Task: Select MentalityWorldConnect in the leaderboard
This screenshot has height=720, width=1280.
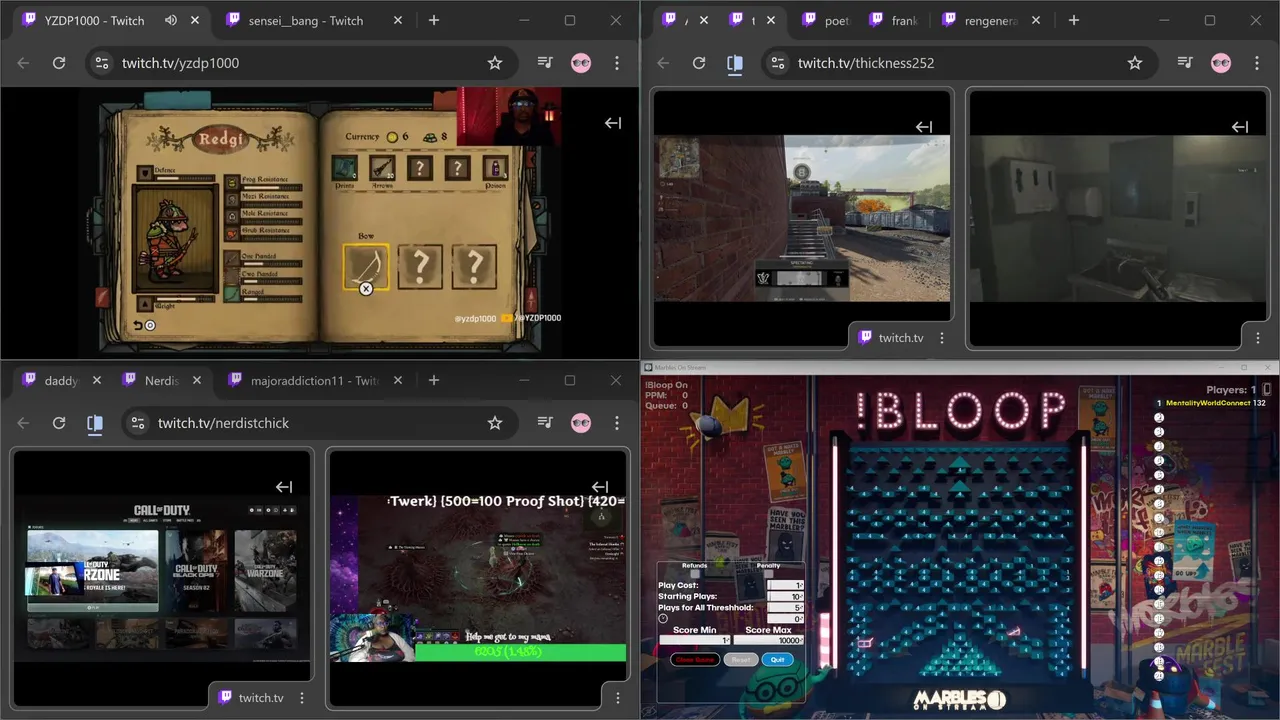Action: pos(1209,403)
